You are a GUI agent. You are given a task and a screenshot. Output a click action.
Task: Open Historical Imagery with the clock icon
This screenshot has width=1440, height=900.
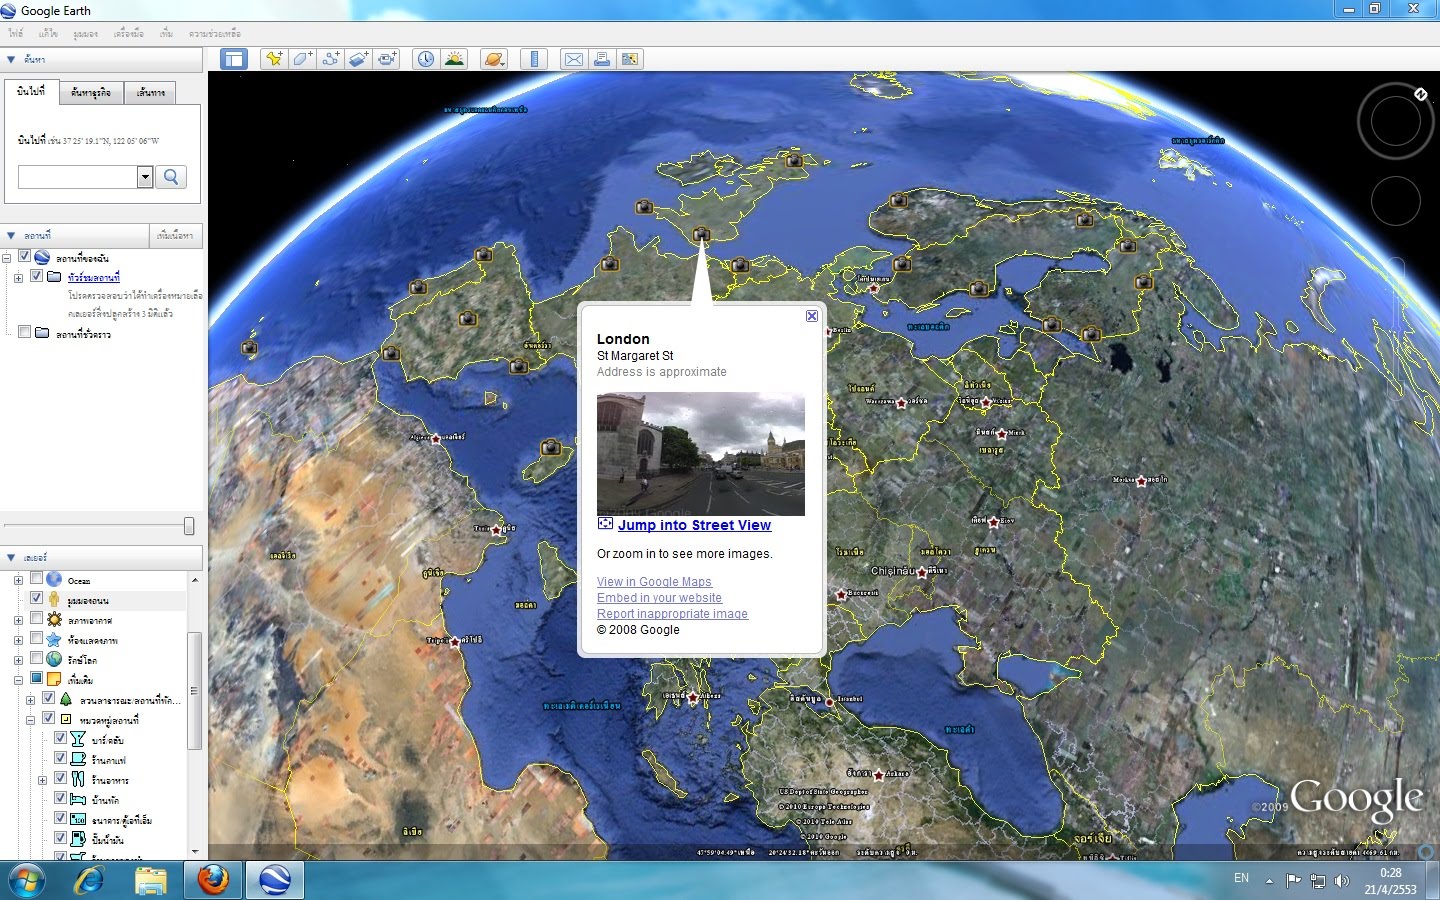pyautogui.click(x=424, y=58)
